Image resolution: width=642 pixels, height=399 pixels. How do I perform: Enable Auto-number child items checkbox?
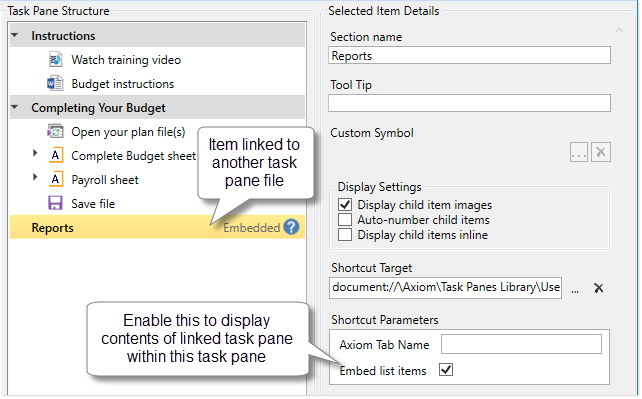coord(345,220)
